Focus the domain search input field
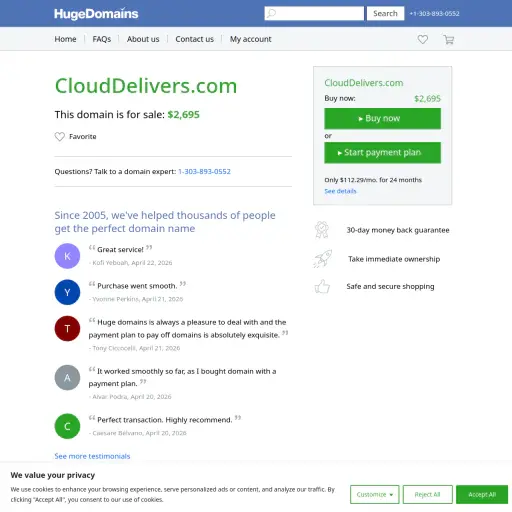Screen dimensions: 512x512 pos(314,13)
